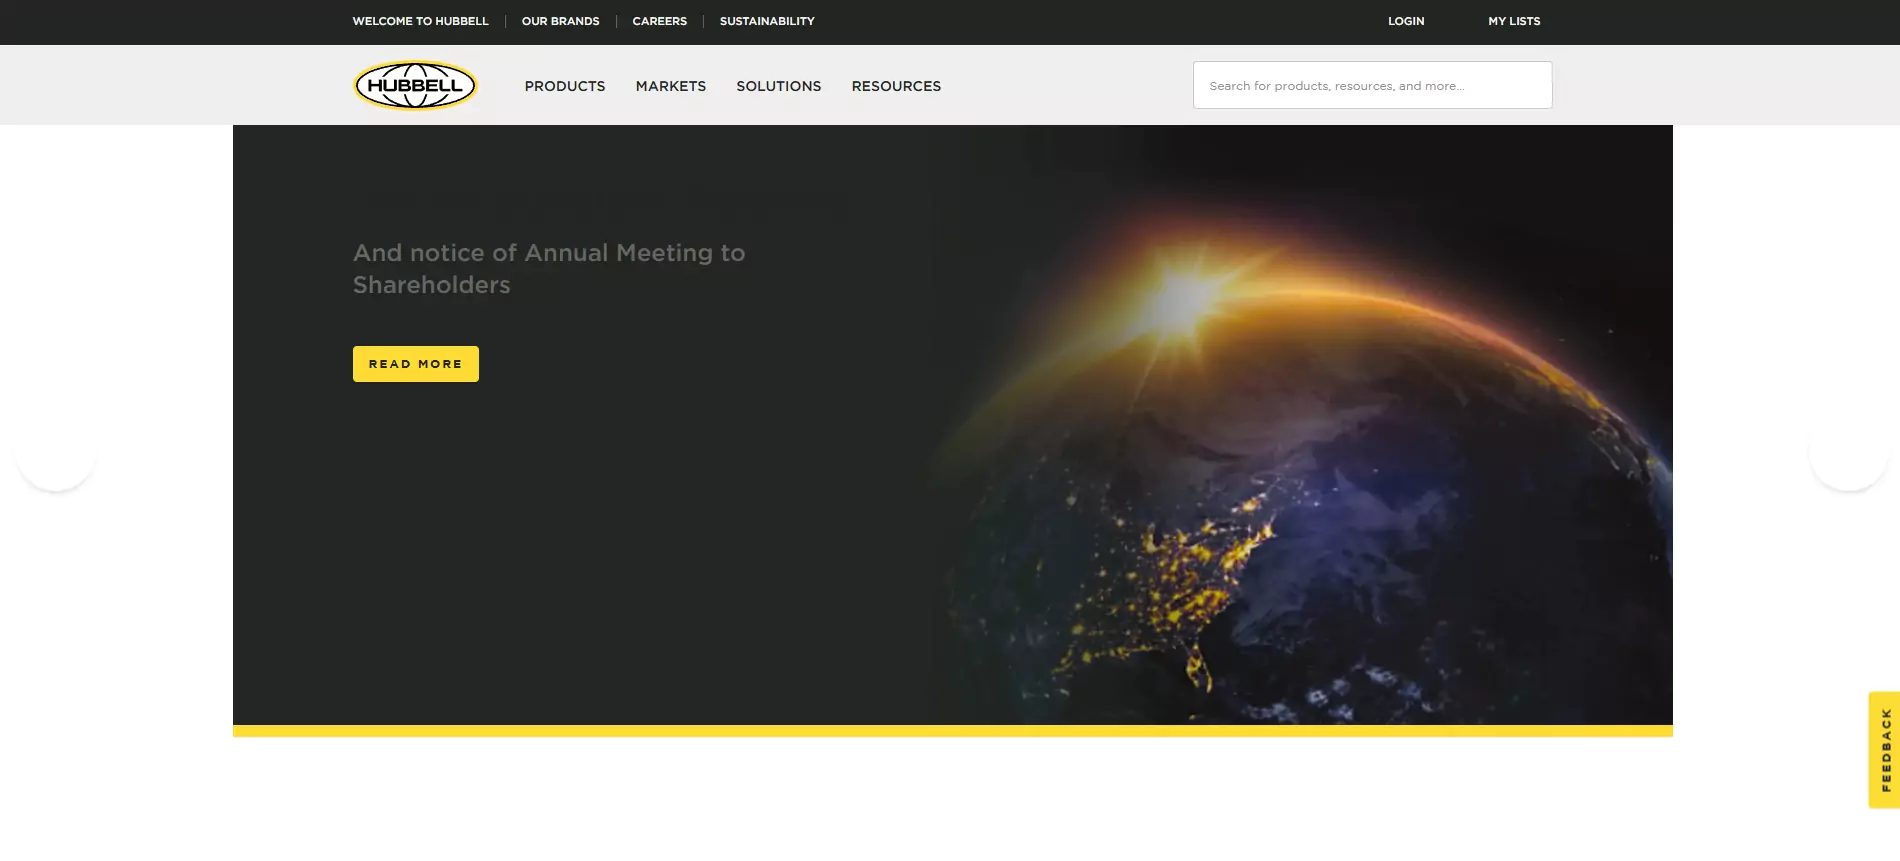Viewport: 1900px width, 861px height.
Task: Focus the product search field
Action: point(1372,85)
